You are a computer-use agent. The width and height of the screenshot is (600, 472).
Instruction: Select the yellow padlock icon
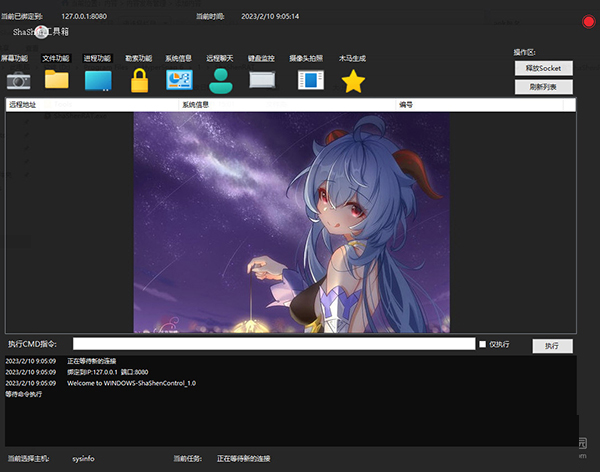[139, 81]
